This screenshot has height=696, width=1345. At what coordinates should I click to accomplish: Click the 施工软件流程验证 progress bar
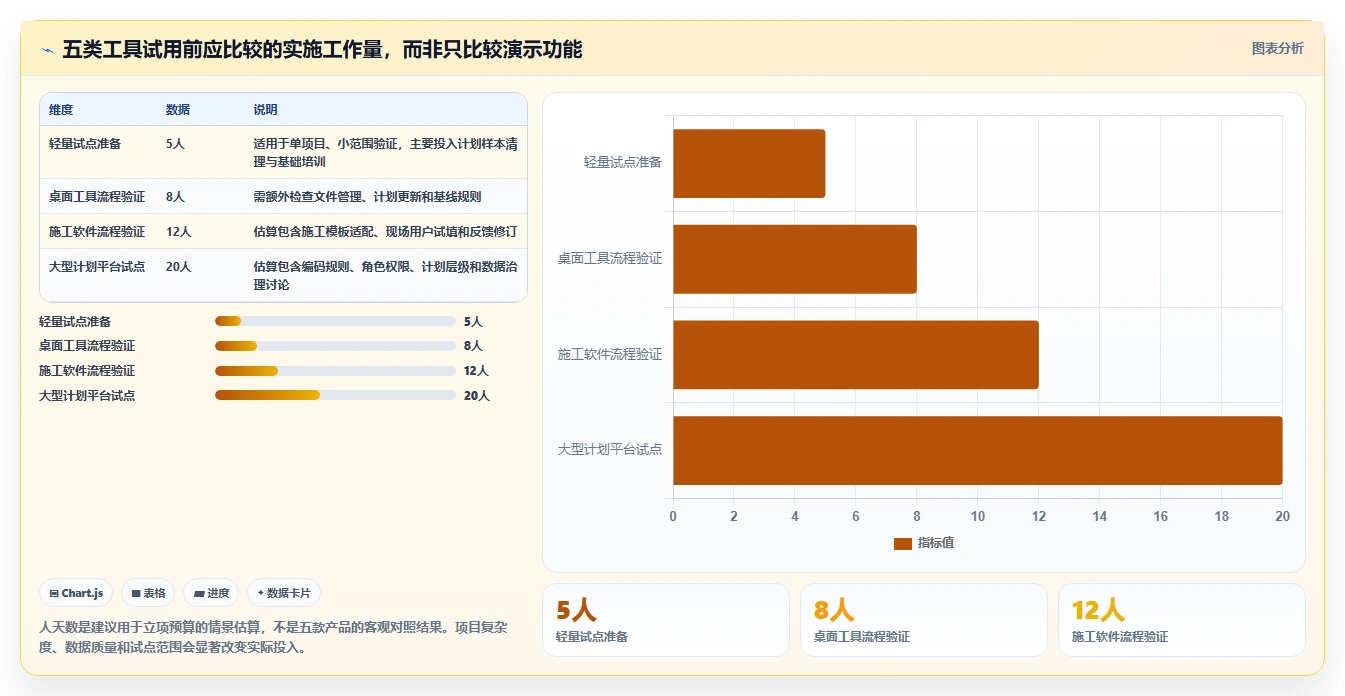click(x=335, y=371)
